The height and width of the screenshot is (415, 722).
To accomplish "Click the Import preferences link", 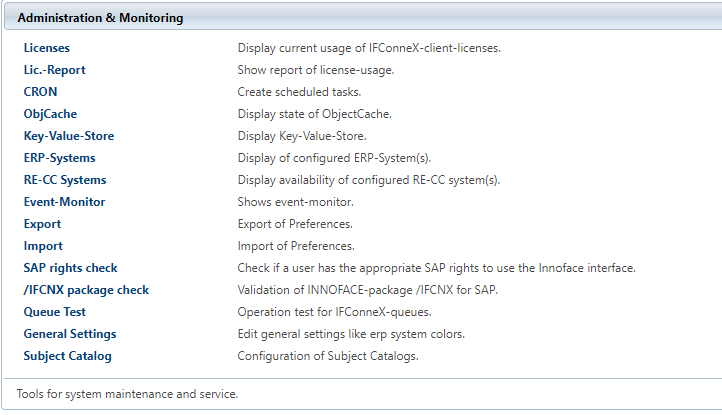I will click(x=43, y=246).
